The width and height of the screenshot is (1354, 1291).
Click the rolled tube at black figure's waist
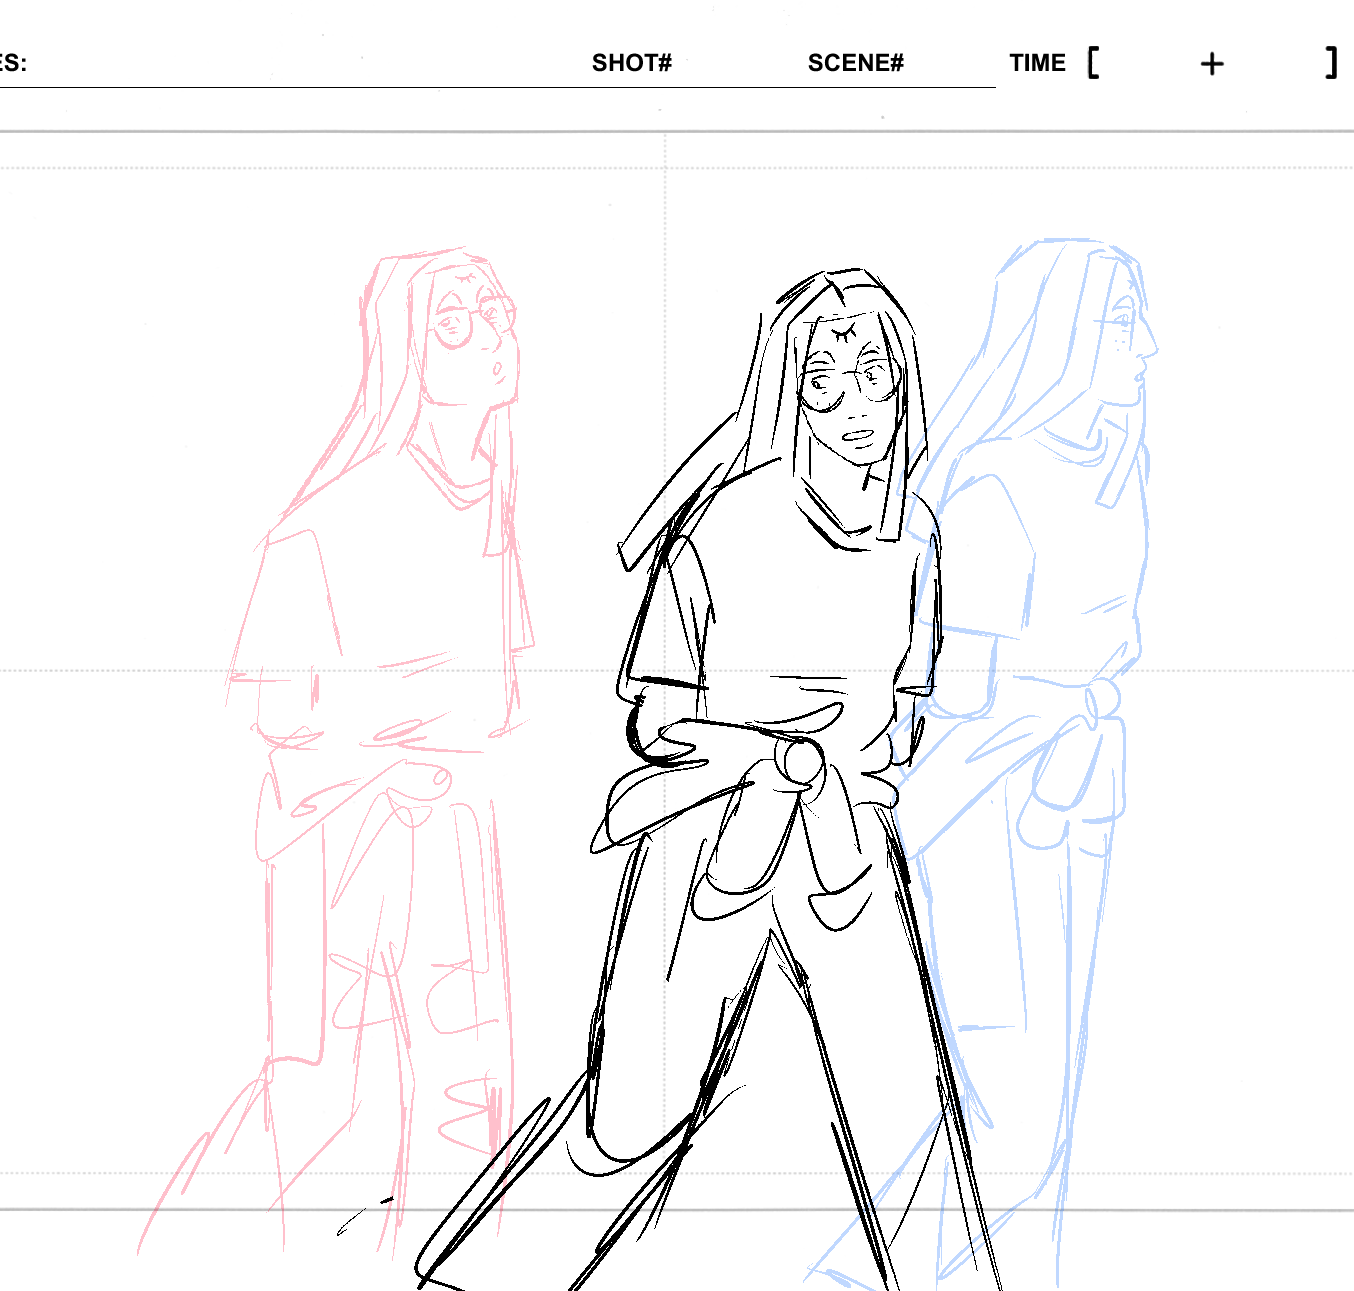pyautogui.click(x=800, y=762)
